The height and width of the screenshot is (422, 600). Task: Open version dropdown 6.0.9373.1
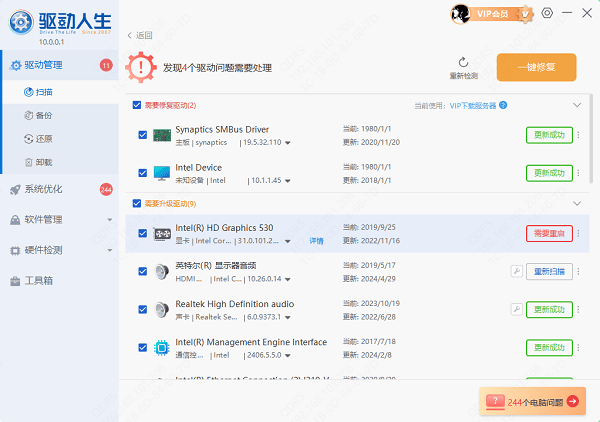click(288, 318)
